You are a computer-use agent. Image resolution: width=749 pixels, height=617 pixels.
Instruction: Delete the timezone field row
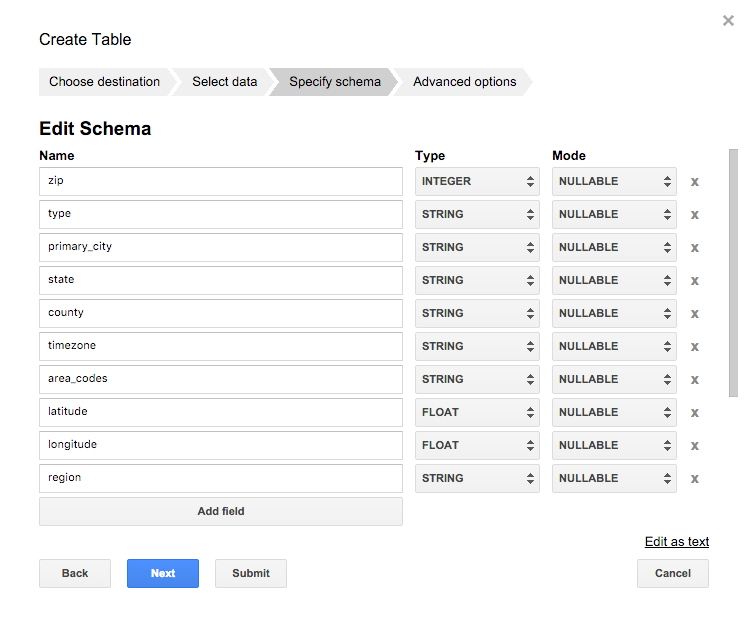click(x=694, y=347)
